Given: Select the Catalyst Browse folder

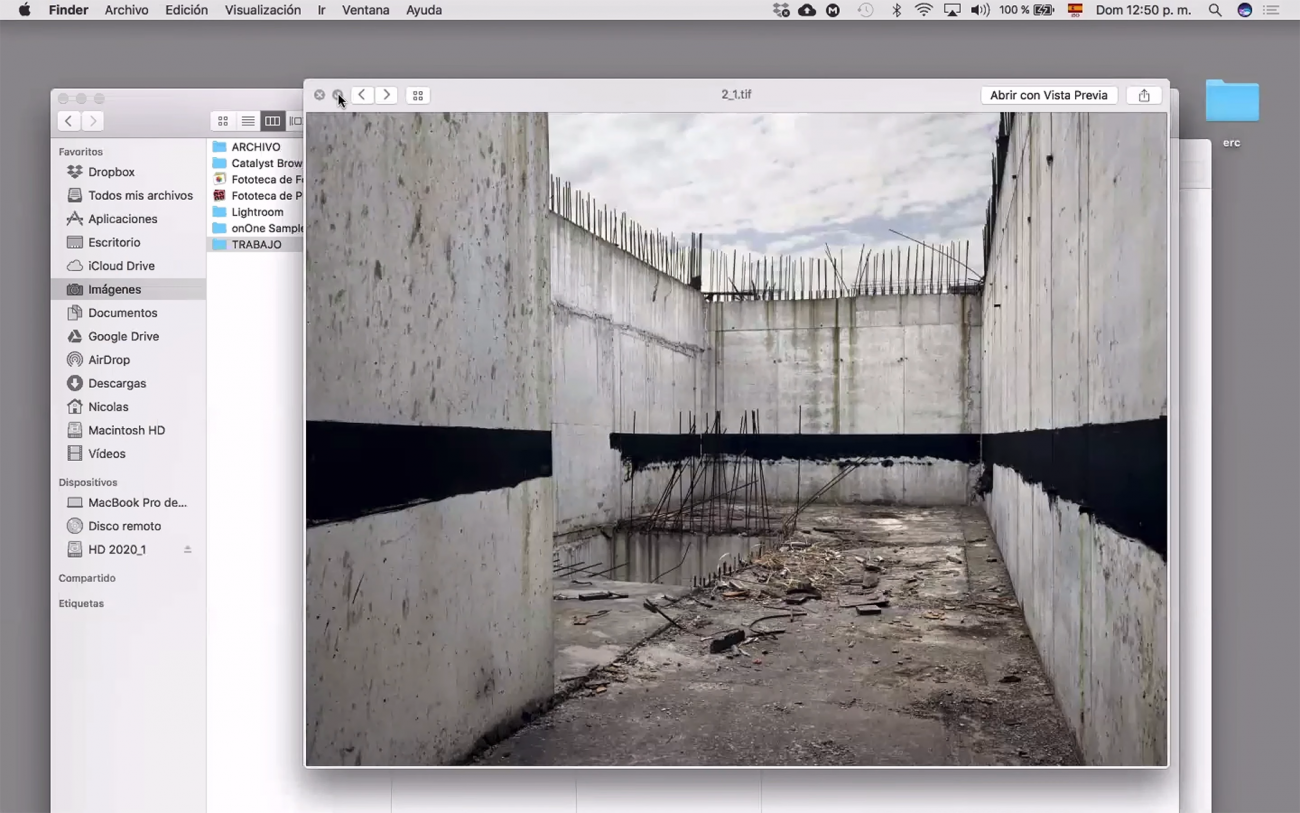Looking at the screenshot, I should [x=255, y=163].
